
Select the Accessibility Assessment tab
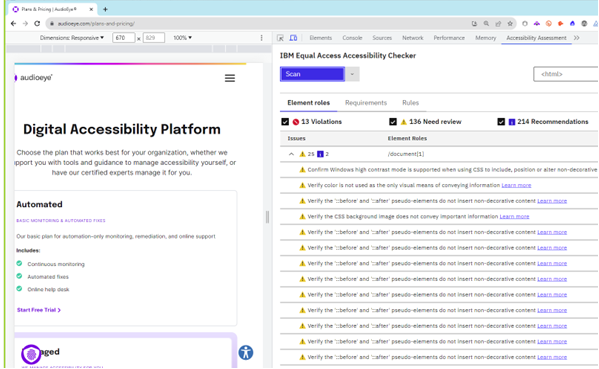click(x=536, y=38)
